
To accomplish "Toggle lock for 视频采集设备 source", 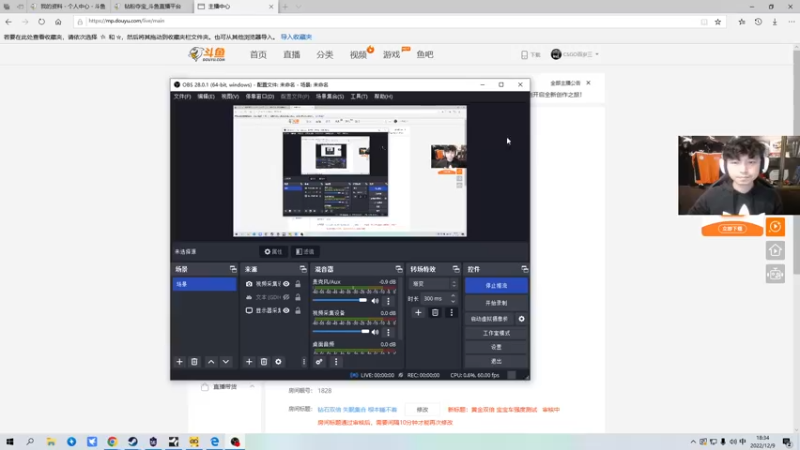I will click(298, 284).
